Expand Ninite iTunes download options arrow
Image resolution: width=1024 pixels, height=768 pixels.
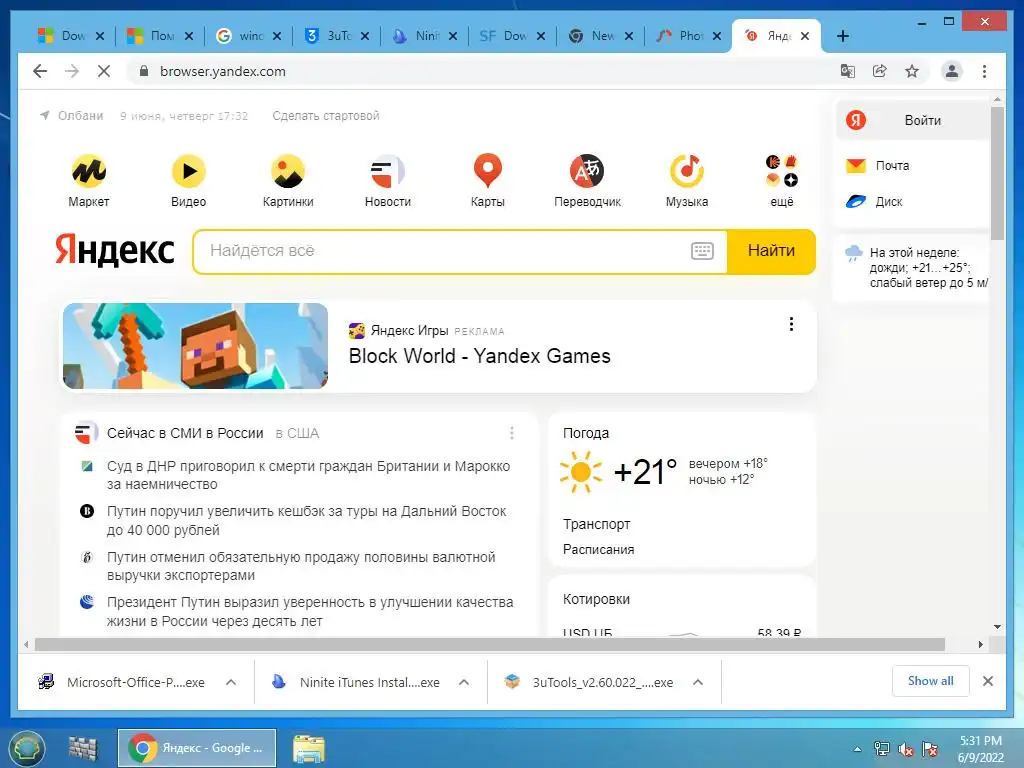(x=464, y=682)
